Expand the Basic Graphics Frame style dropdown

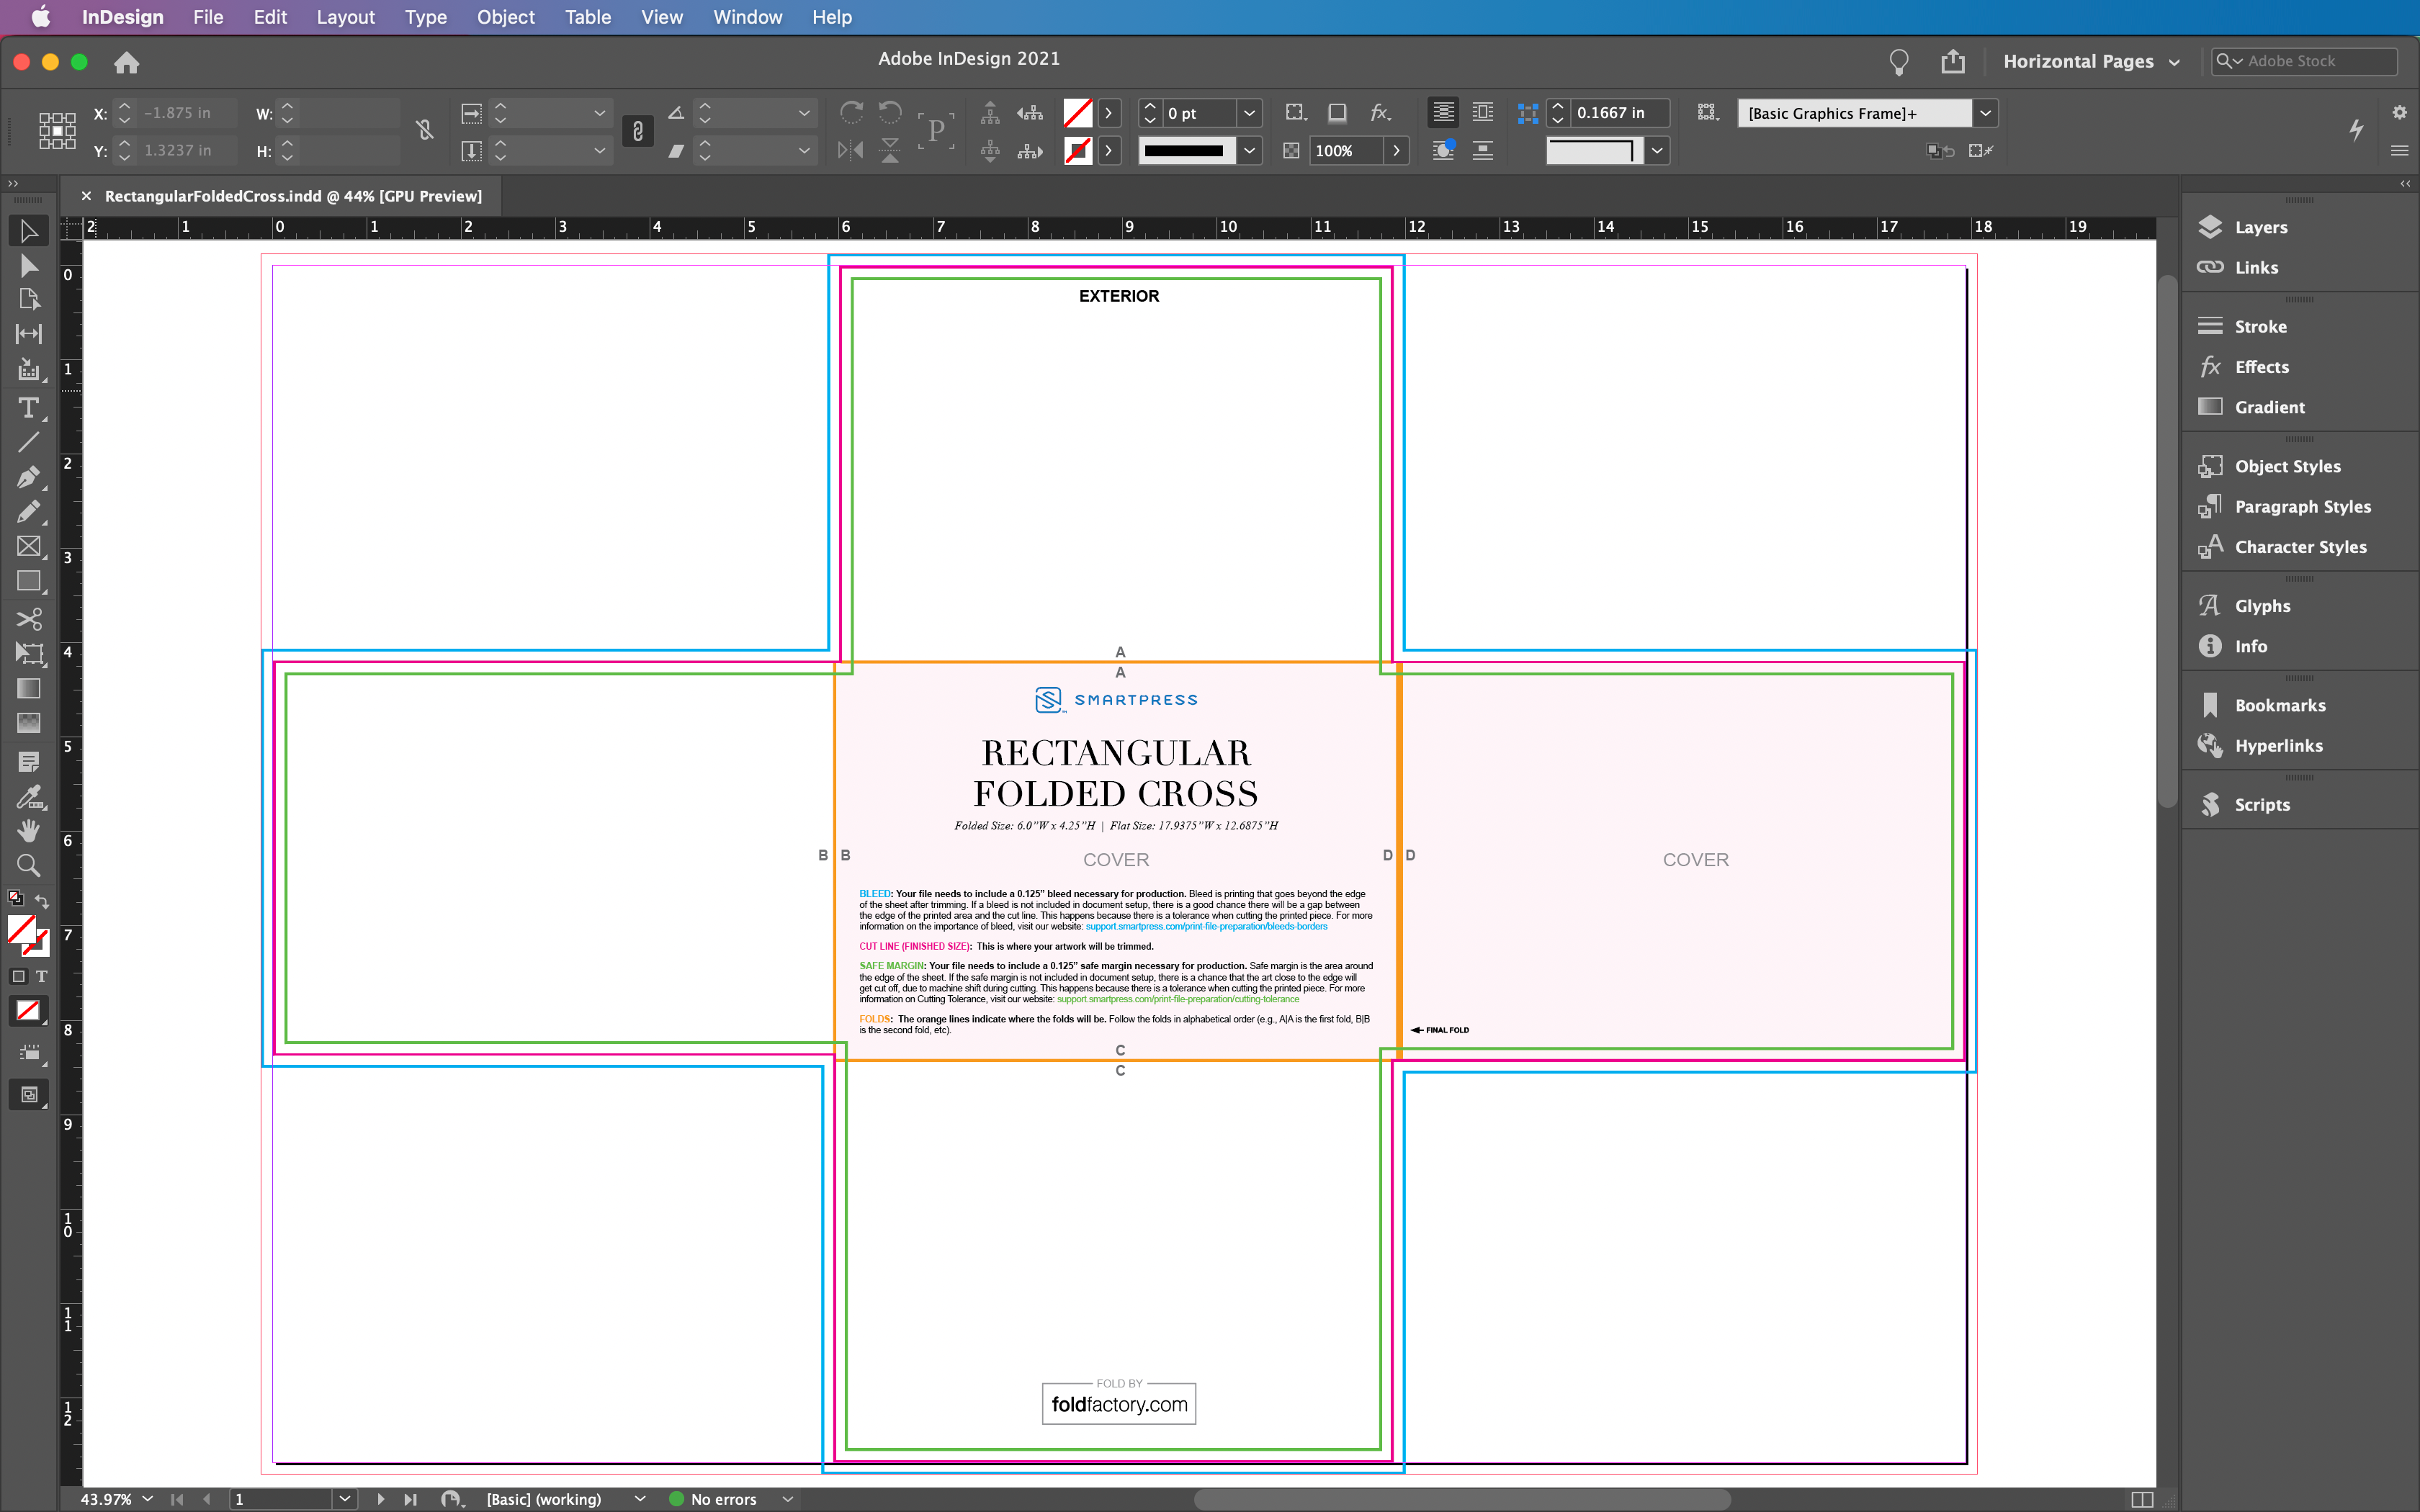tap(1986, 113)
